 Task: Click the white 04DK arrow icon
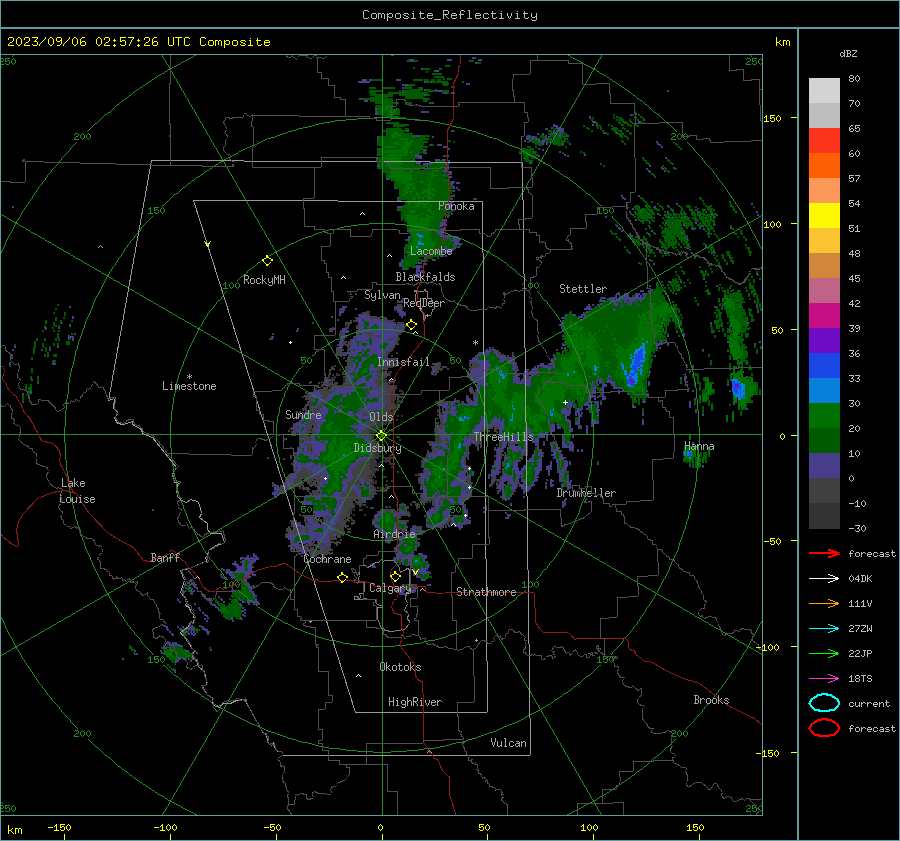click(x=824, y=578)
